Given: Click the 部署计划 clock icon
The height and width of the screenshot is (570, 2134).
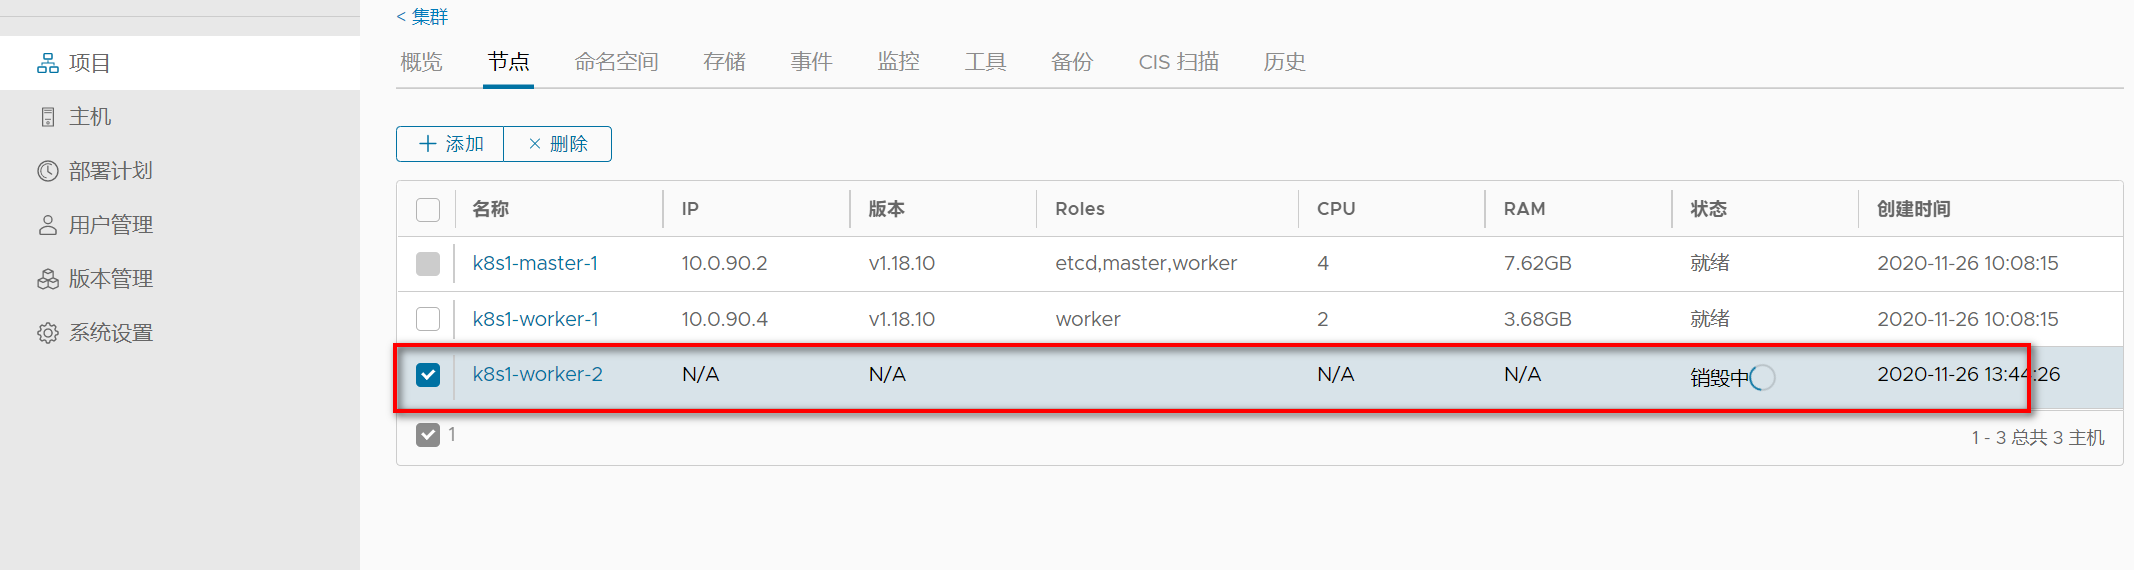Looking at the screenshot, I should tap(48, 171).
